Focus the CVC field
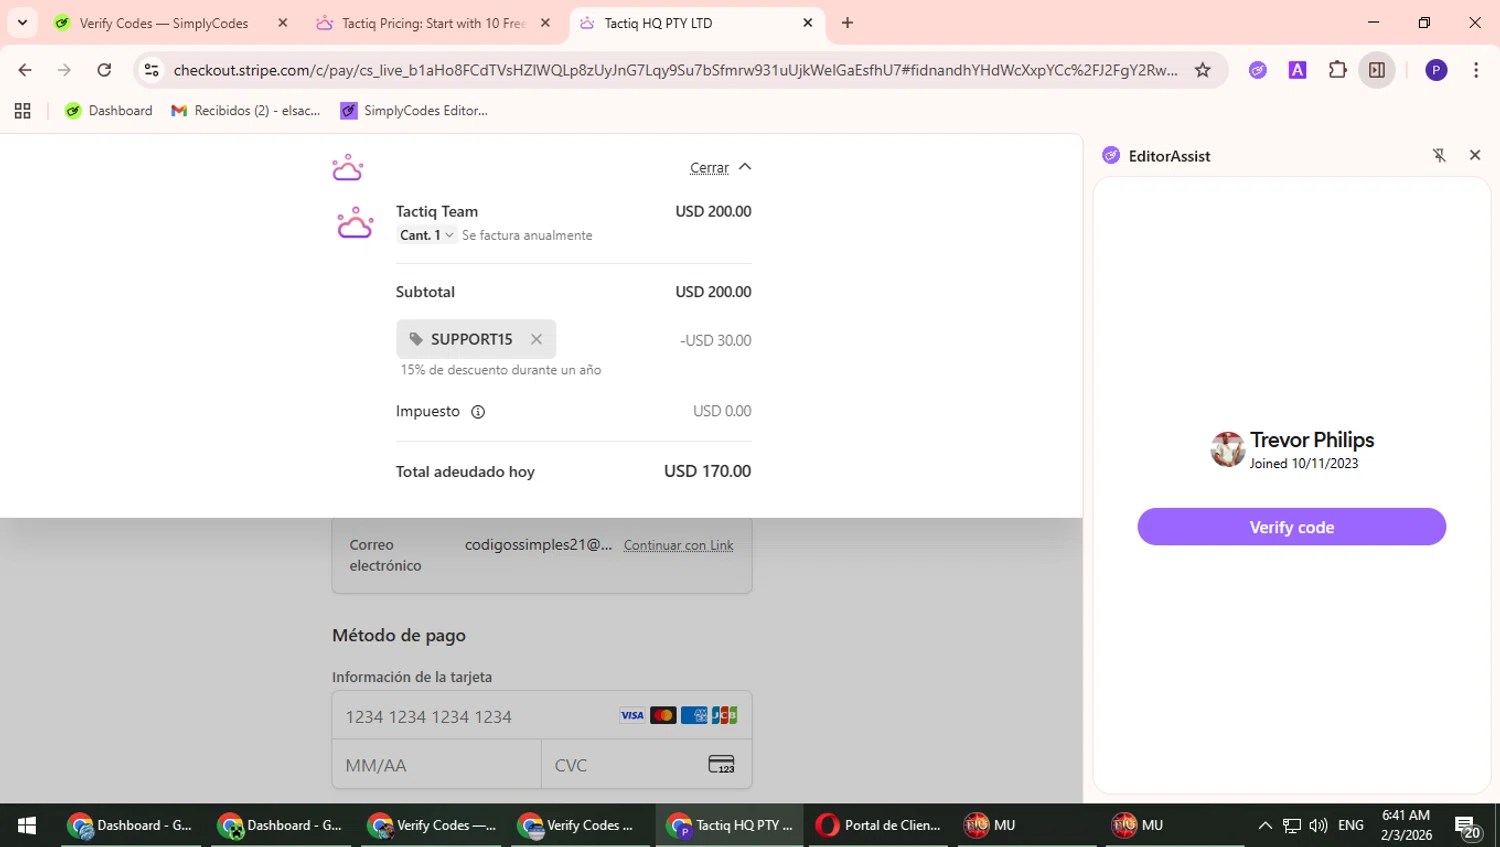Screen dimensions: 1500x847 pos(646,765)
